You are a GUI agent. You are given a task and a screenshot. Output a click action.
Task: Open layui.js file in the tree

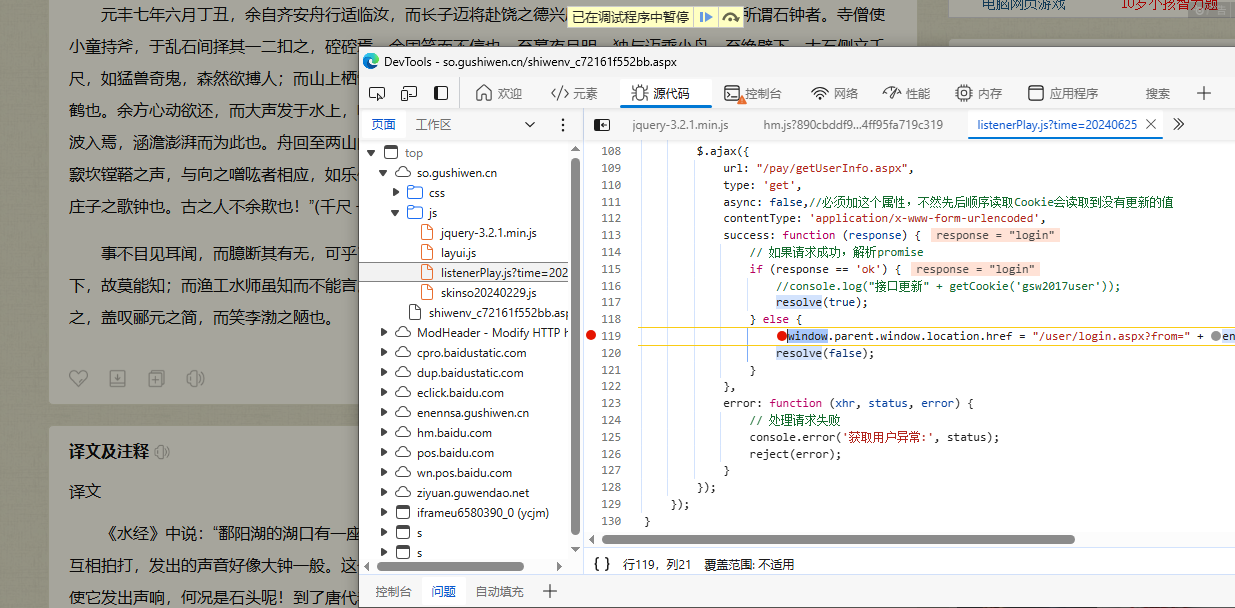[458, 253]
